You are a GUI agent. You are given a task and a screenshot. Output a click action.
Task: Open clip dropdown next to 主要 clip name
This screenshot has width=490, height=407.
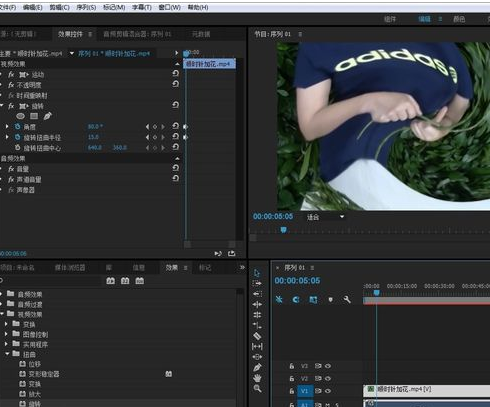(x=72, y=53)
